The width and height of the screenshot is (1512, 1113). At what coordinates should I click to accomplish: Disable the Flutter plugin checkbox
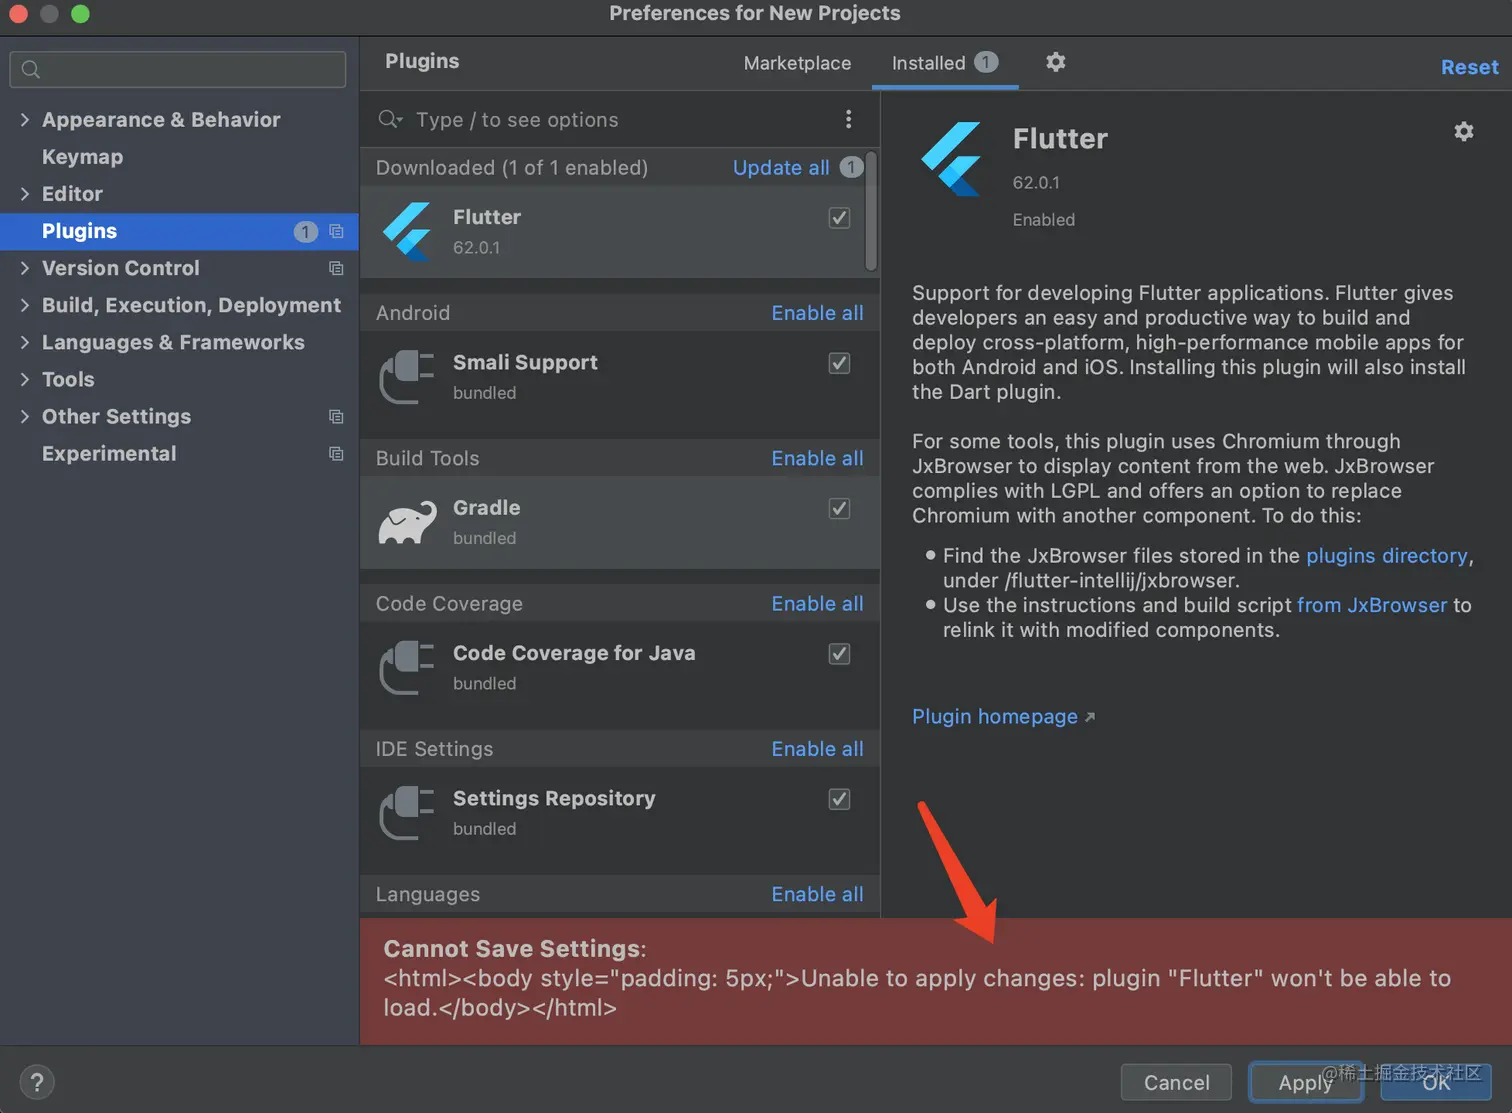pyautogui.click(x=840, y=217)
